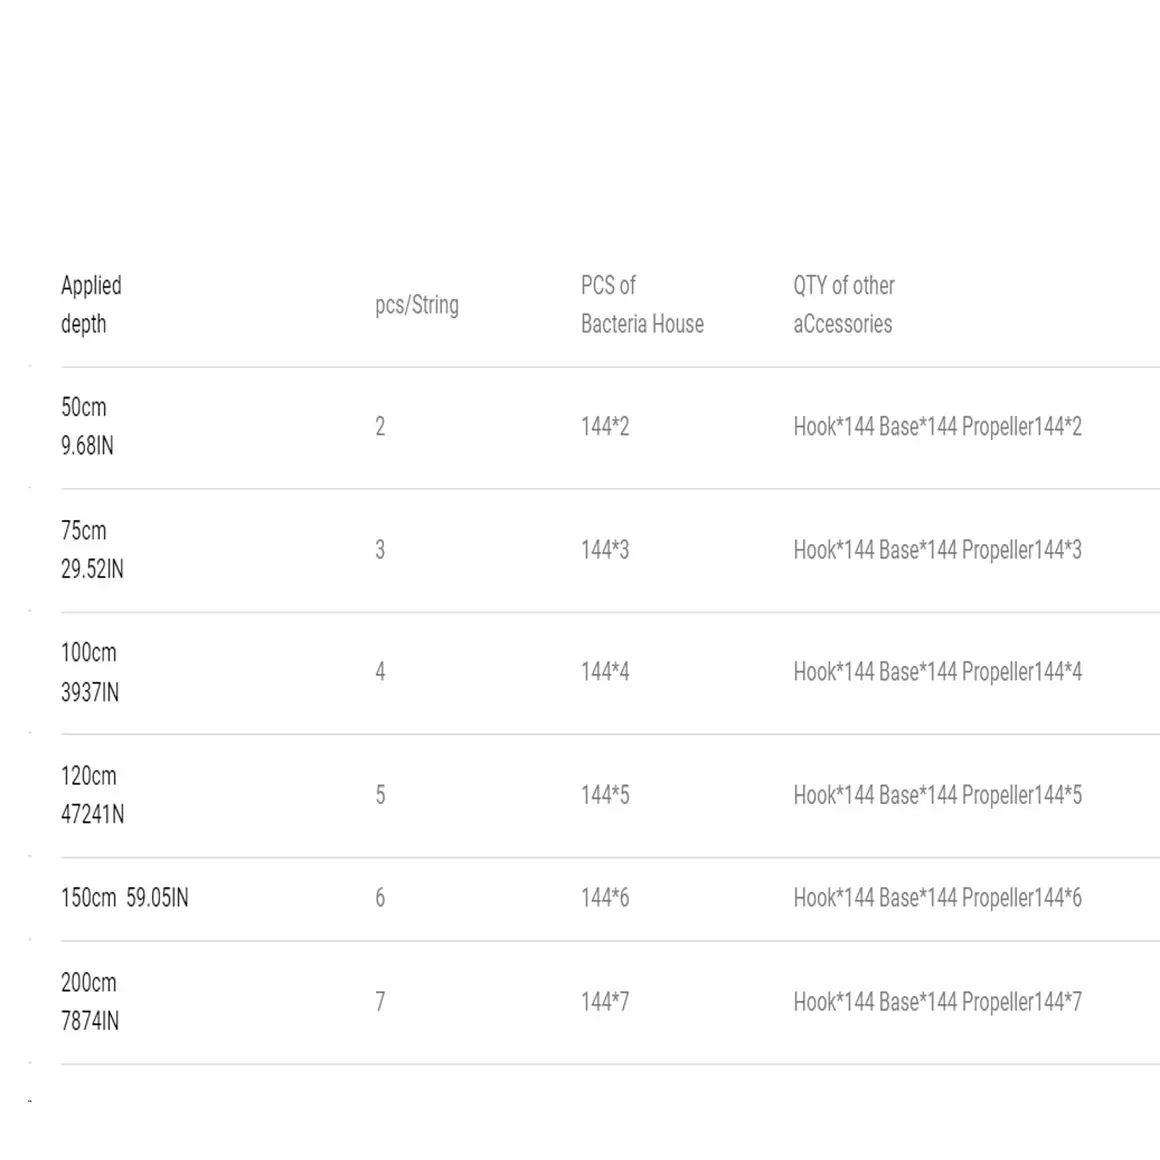Click the accessories cell ending in Propeller144*3

[x=937, y=550]
